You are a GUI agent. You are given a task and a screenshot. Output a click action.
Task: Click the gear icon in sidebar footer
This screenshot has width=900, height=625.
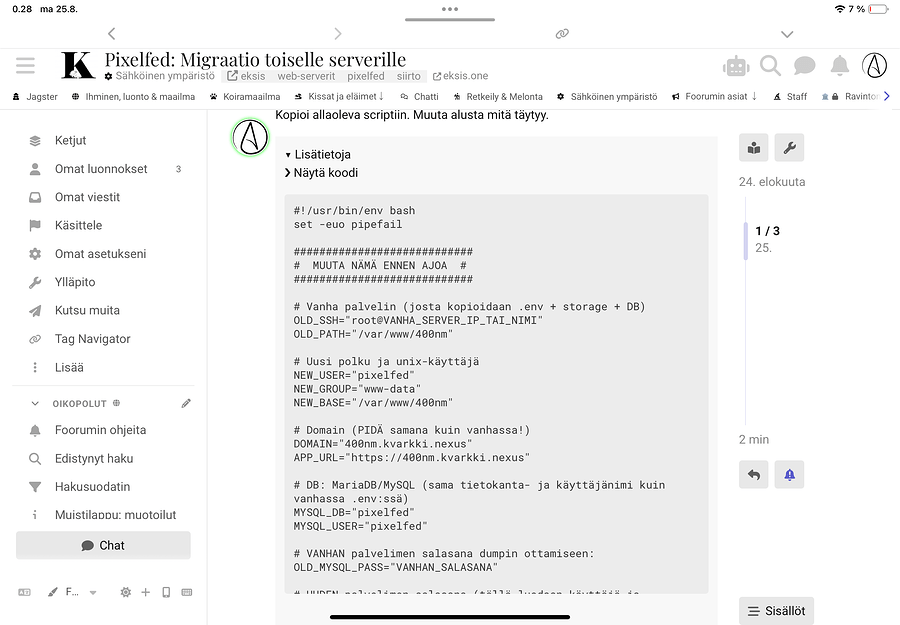[x=126, y=592]
